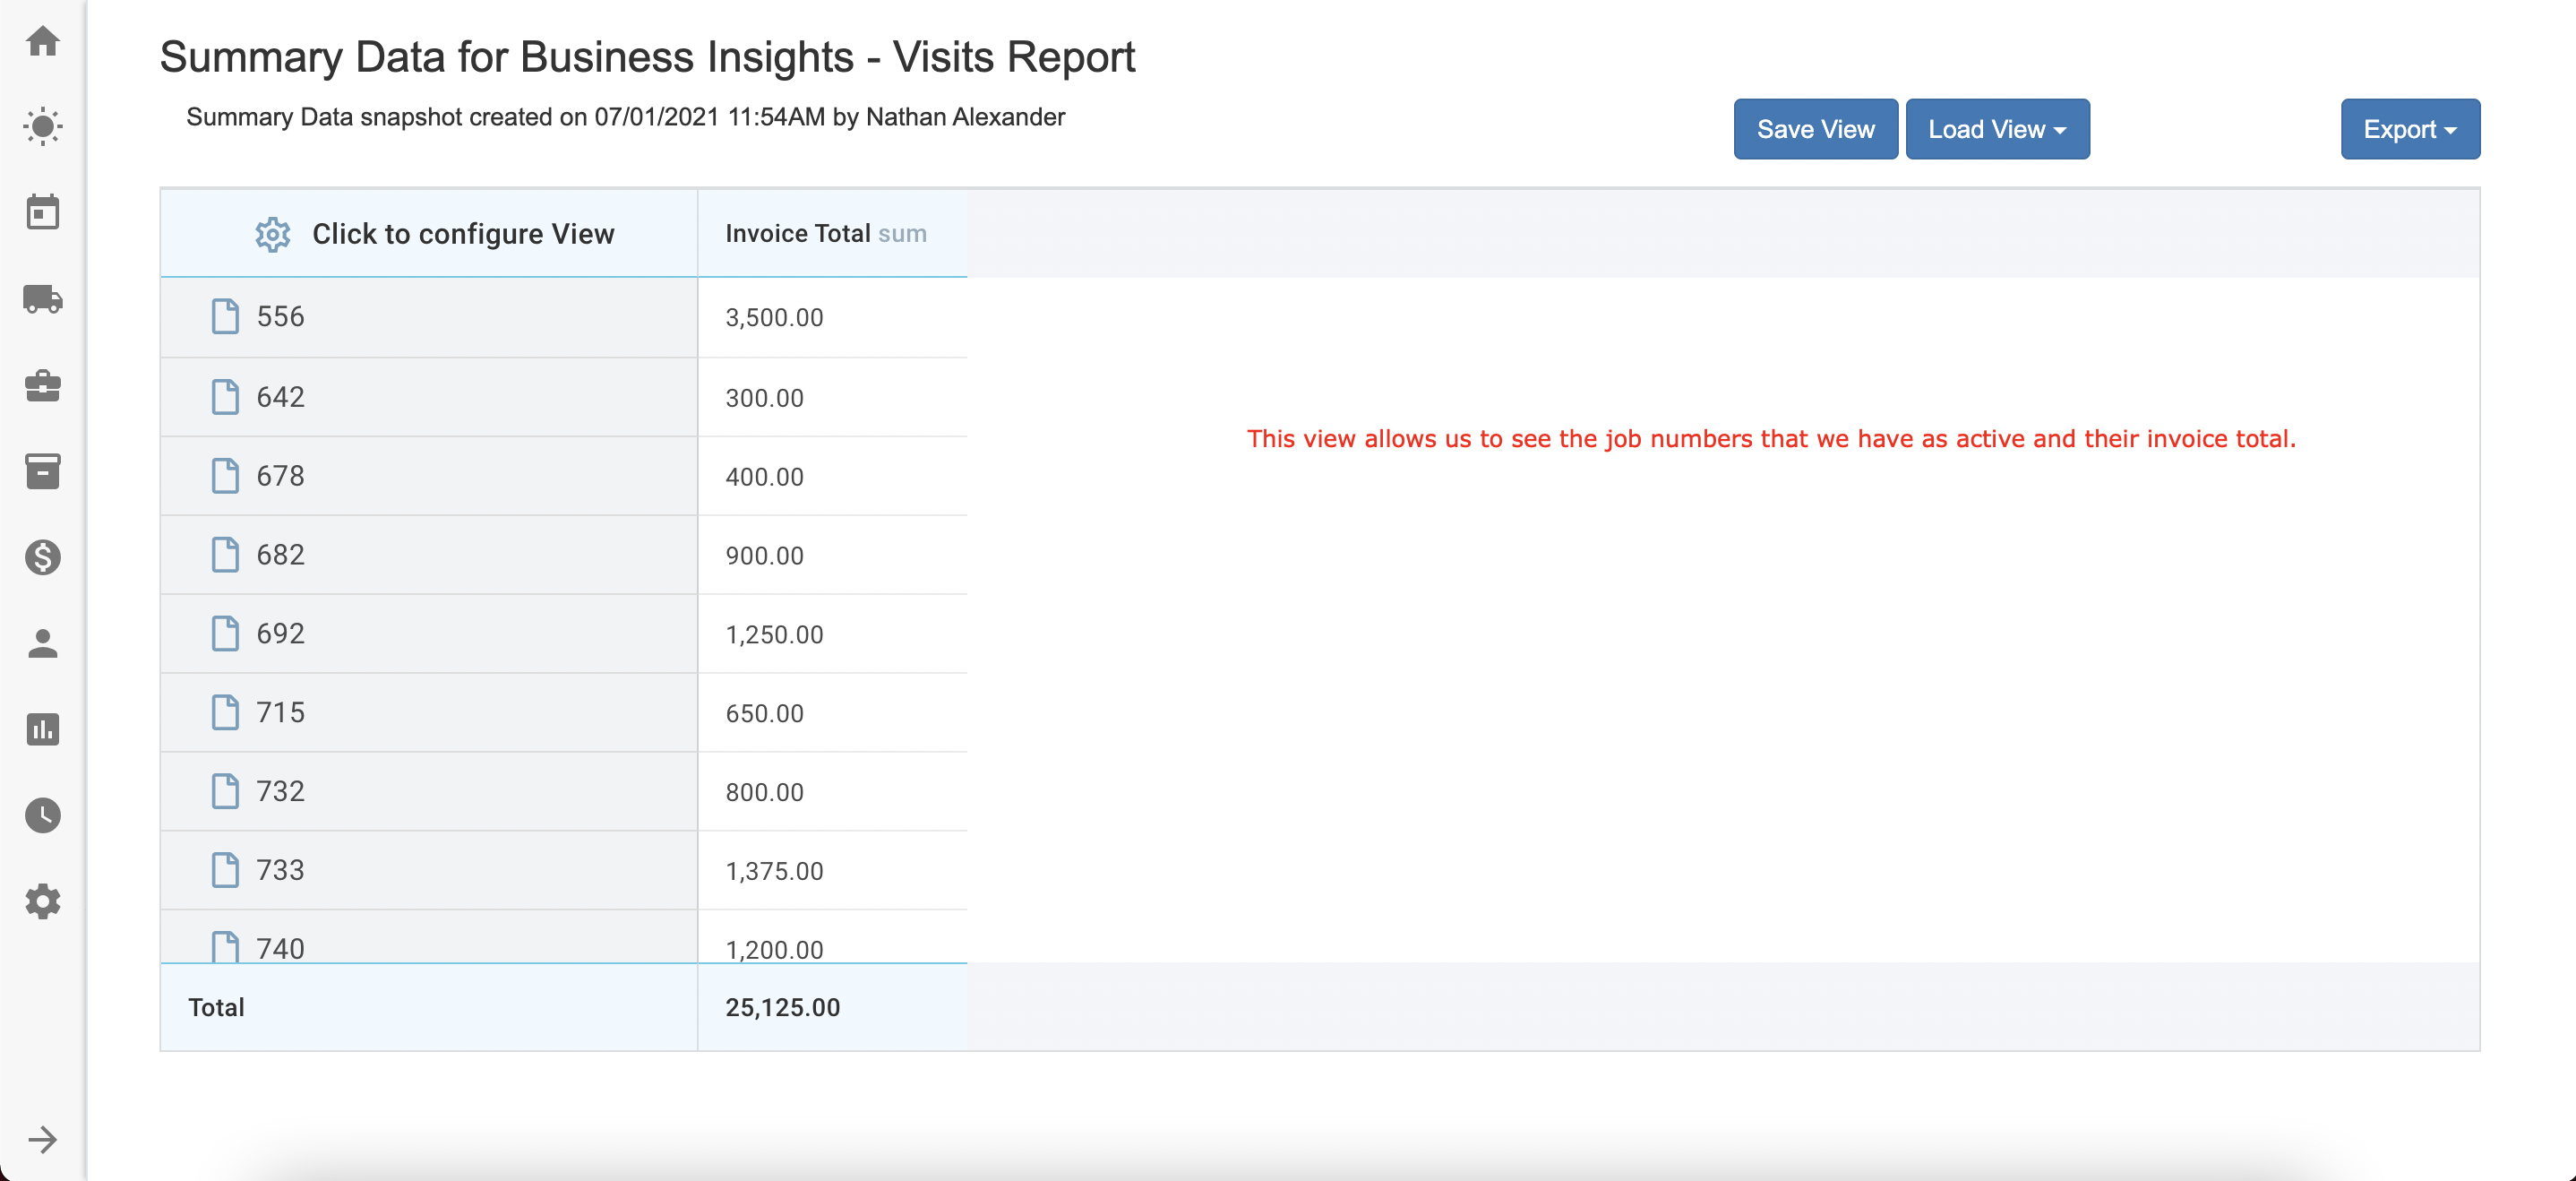This screenshot has height=1181, width=2576.
Task: Open the briefcase jobs icon
Action: (42, 385)
